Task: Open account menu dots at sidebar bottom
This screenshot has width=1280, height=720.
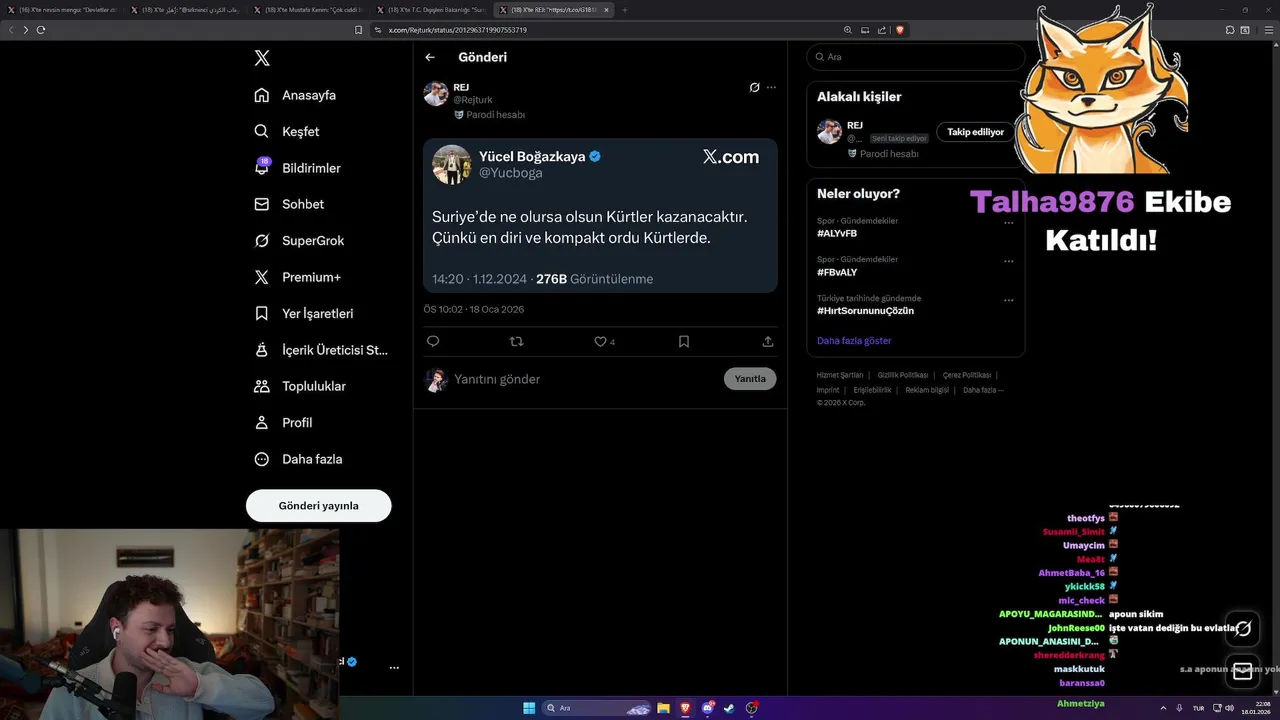Action: tap(394, 667)
